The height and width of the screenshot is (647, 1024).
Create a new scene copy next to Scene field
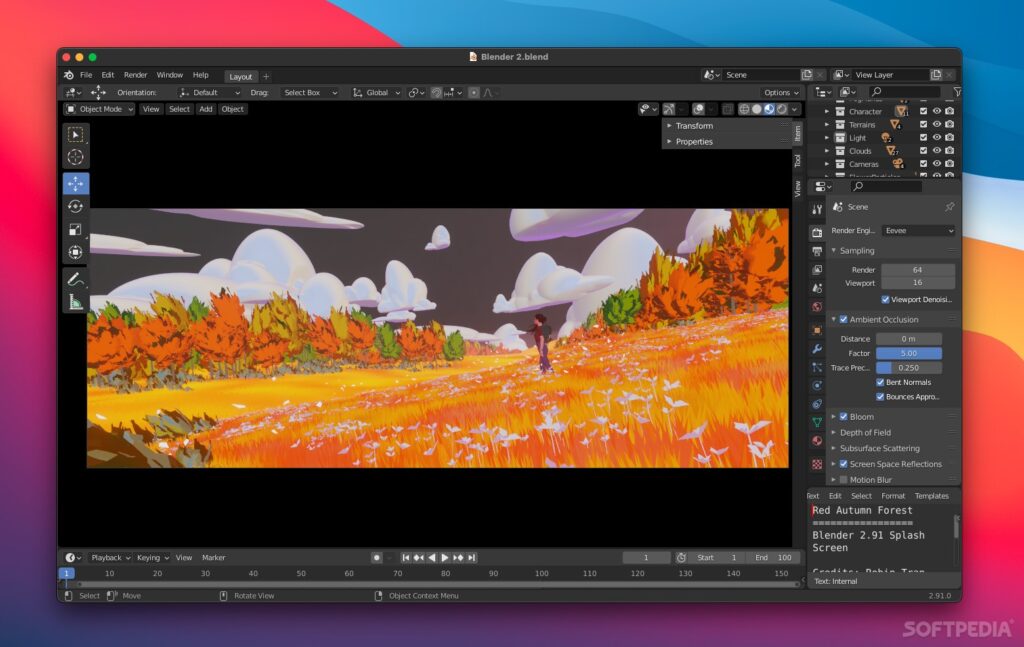[x=807, y=75]
